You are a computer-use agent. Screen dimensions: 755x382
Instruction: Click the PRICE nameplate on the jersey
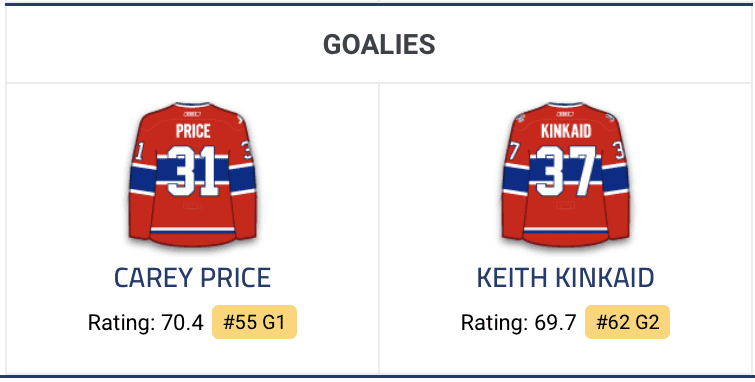click(x=193, y=131)
